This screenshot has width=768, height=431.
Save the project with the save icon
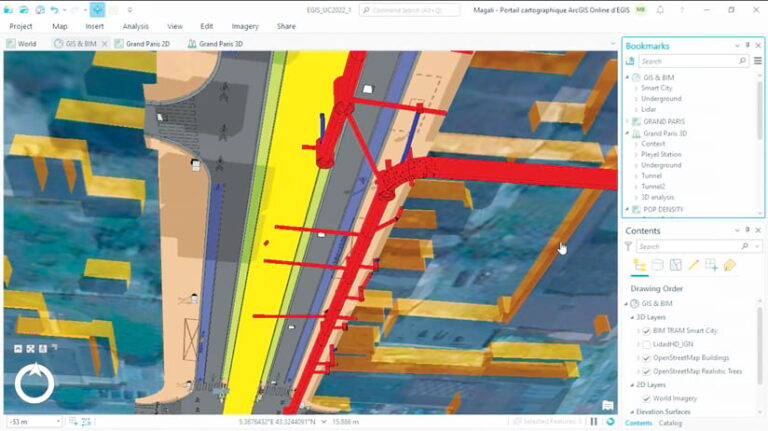[x=40, y=10]
